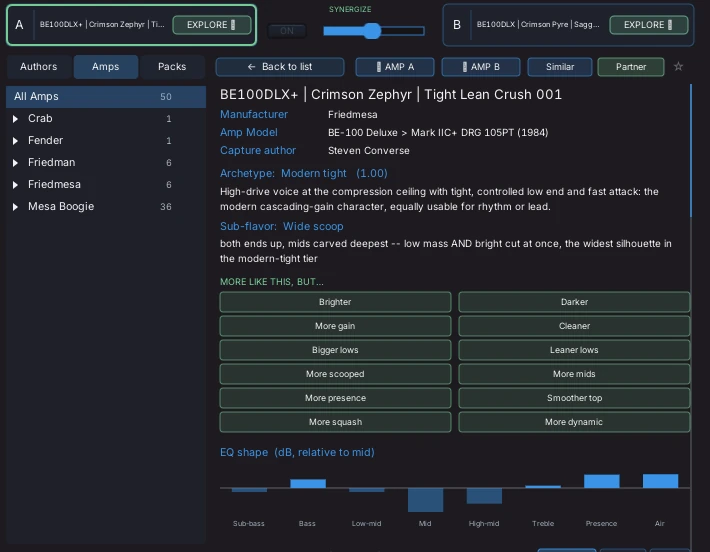Expand the Crab group arrow
Viewport: 710px width, 552px height.
coord(15,119)
